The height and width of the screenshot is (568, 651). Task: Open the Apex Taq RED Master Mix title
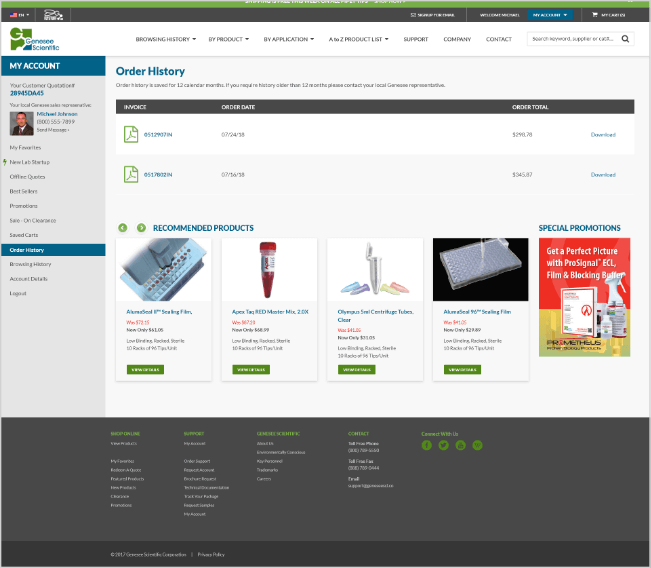[x=270, y=312]
